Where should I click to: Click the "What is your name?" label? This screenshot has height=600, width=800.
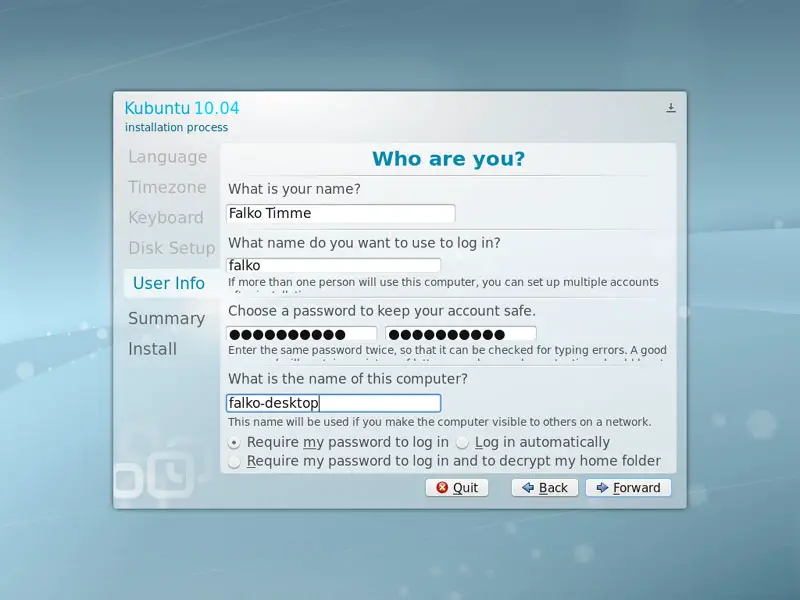point(294,189)
